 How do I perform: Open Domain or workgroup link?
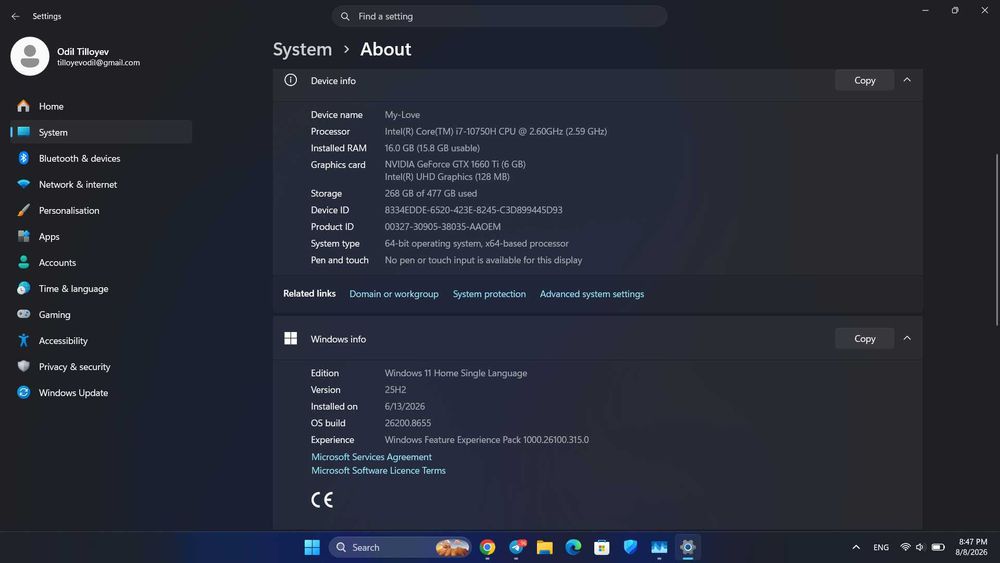pyautogui.click(x=393, y=294)
